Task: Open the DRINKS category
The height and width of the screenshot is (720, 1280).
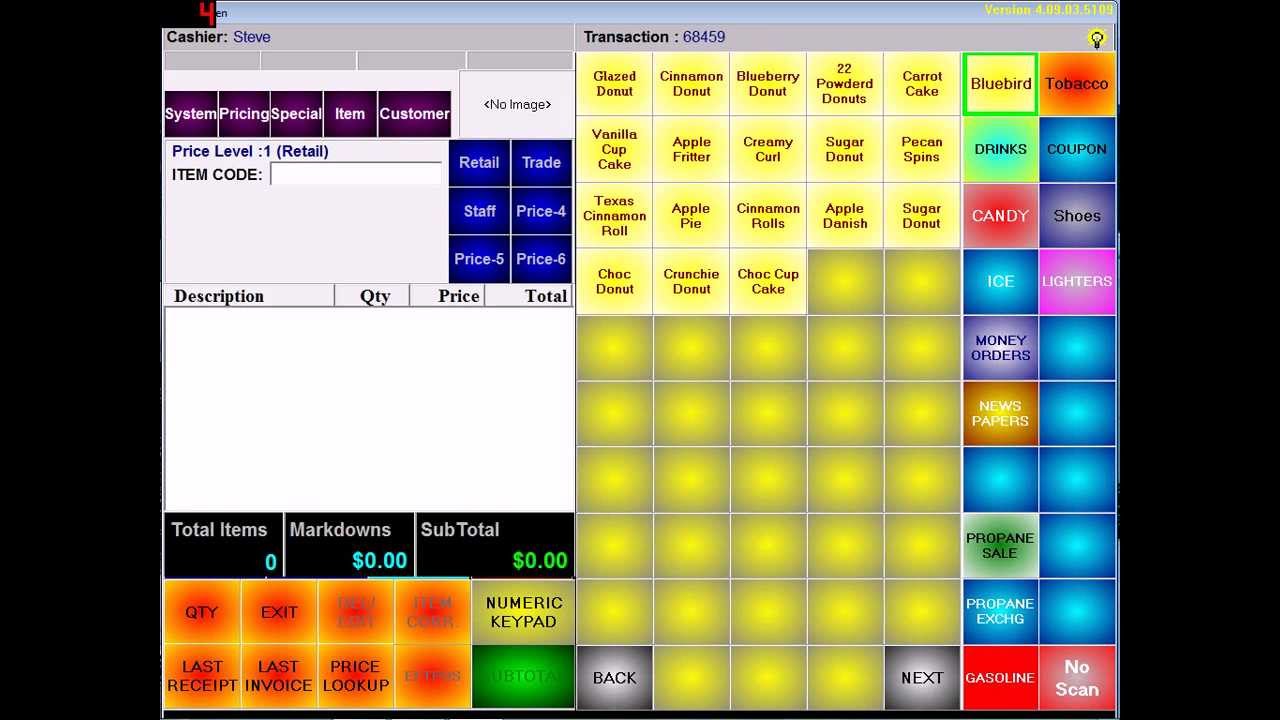Action: pos(1000,149)
